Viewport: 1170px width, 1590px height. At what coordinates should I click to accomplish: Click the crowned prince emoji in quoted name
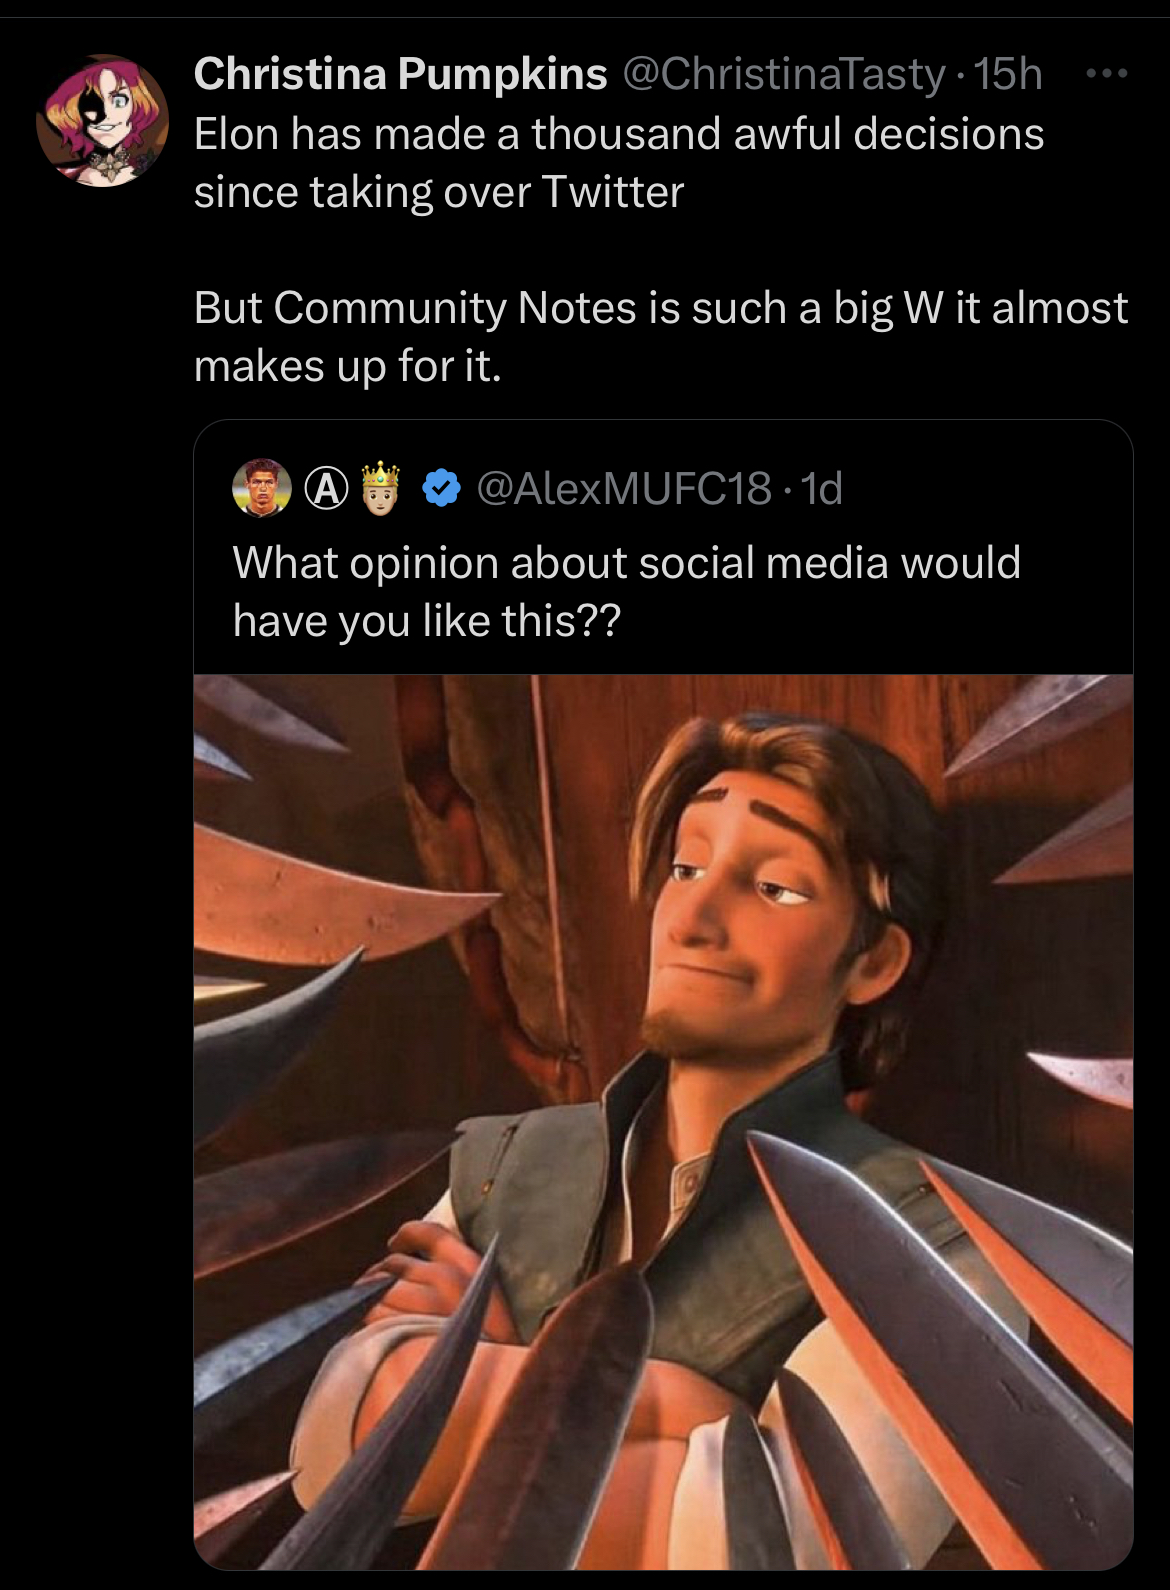point(380,488)
